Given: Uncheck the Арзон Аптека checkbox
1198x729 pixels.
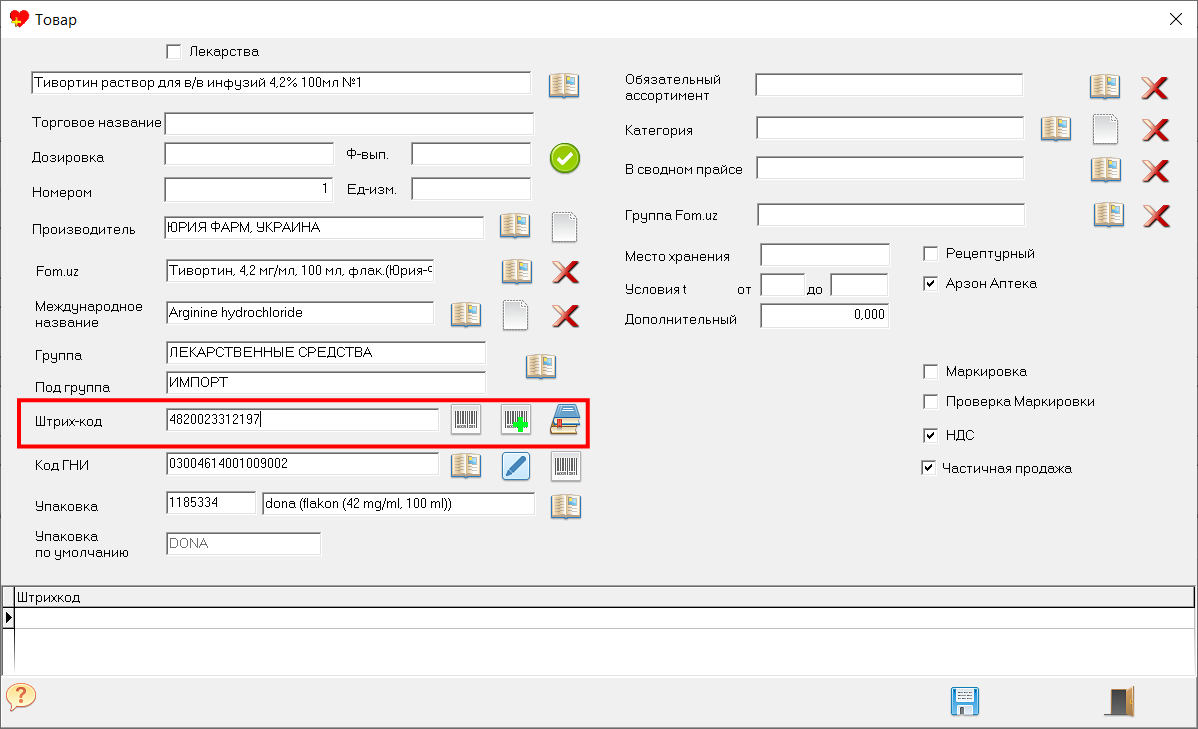Looking at the screenshot, I should click(x=931, y=284).
